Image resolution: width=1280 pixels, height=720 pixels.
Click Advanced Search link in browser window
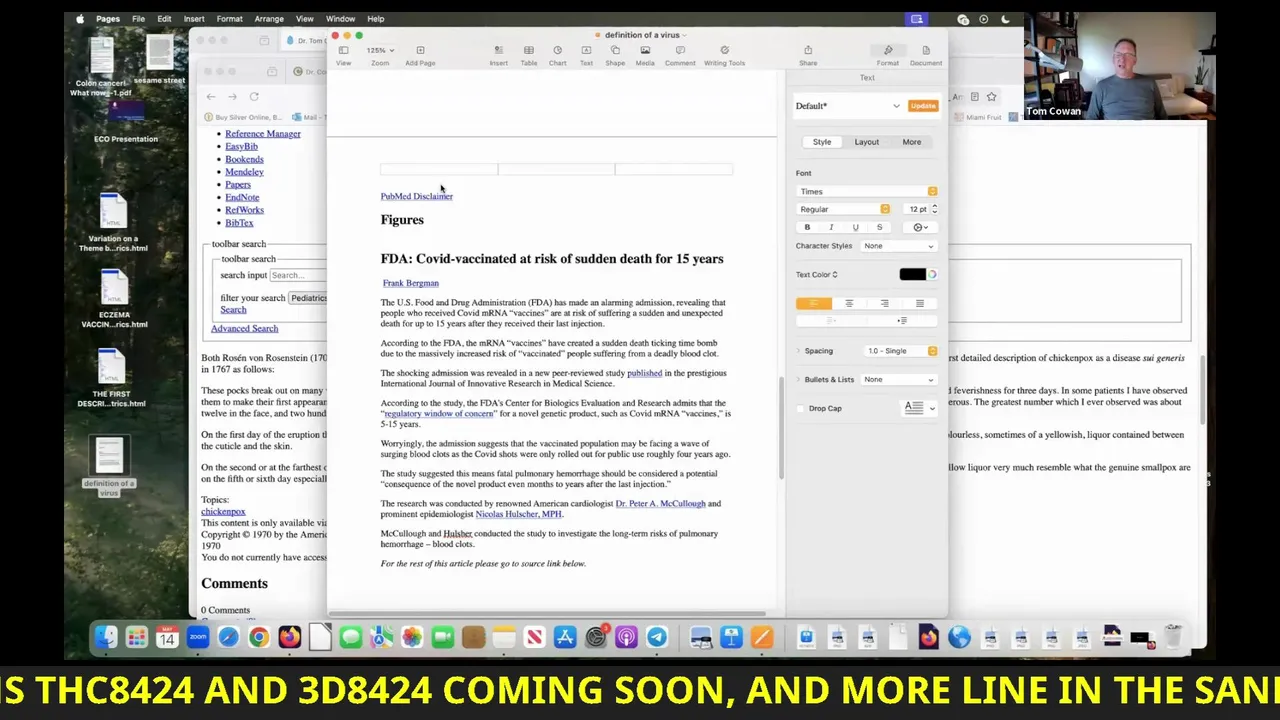244,328
